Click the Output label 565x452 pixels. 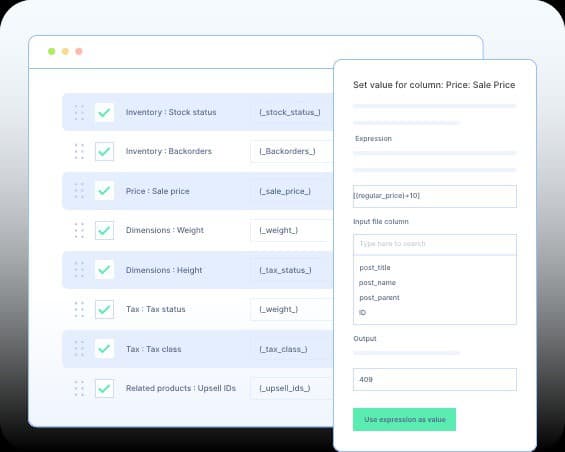coord(365,339)
